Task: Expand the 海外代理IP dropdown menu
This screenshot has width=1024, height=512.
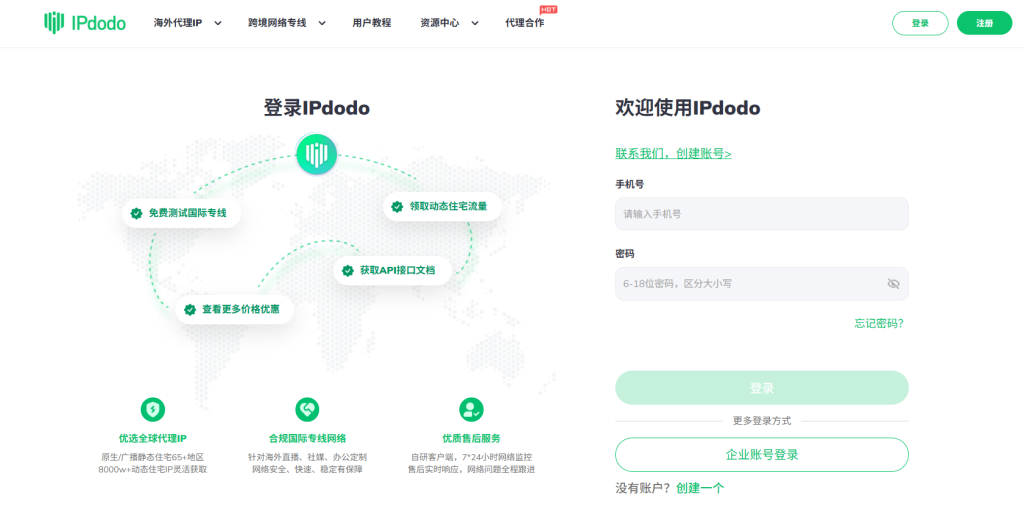Action: (187, 23)
